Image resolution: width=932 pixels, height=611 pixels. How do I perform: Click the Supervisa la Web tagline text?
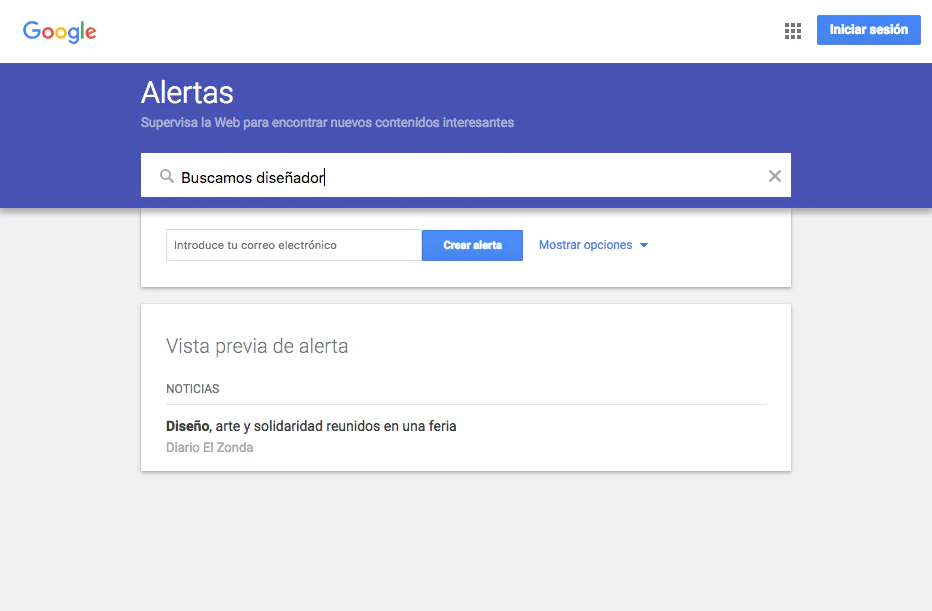(x=325, y=122)
